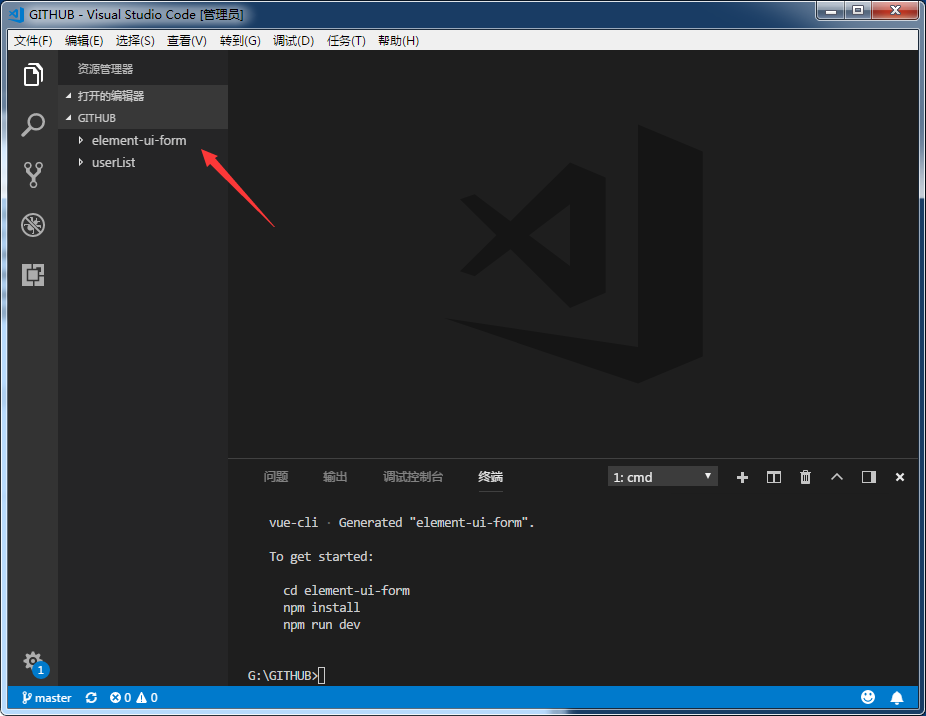This screenshot has width=926, height=716.
Task: Click 'npm install' line in terminal
Action: coord(321,608)
